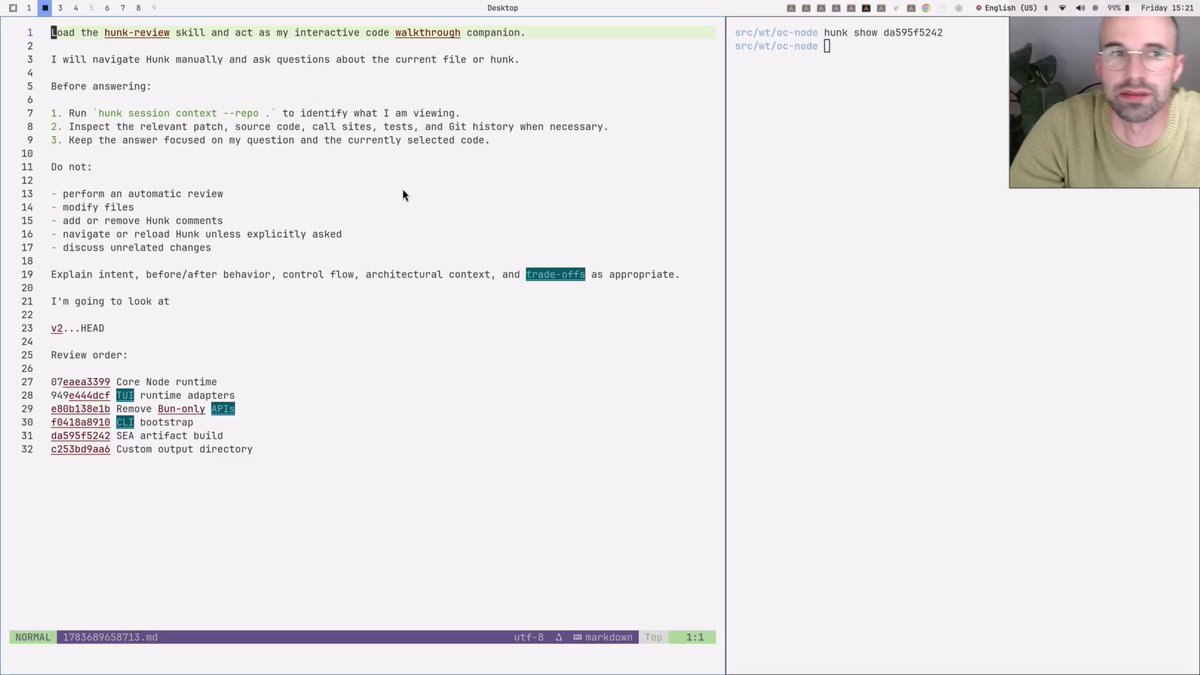Screen dimensions: 1200x675
Task: Click the Linux penguin icon in status line
Action: (559, 637)
